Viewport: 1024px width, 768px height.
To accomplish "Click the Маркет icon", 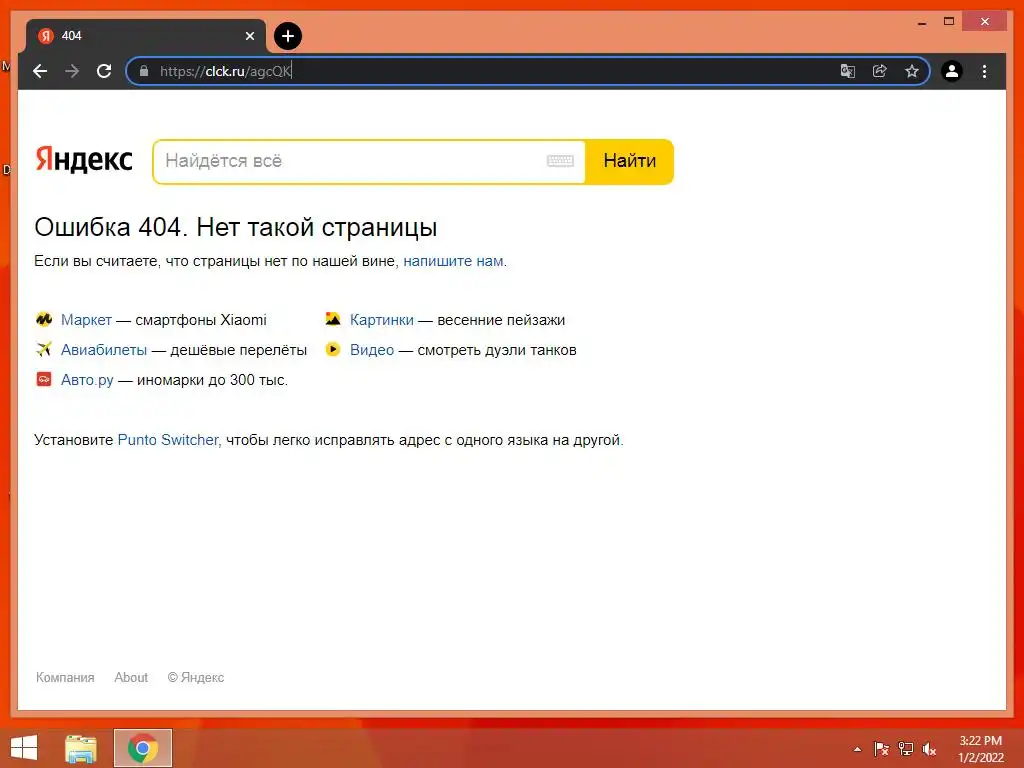I will tap(44, 319).
